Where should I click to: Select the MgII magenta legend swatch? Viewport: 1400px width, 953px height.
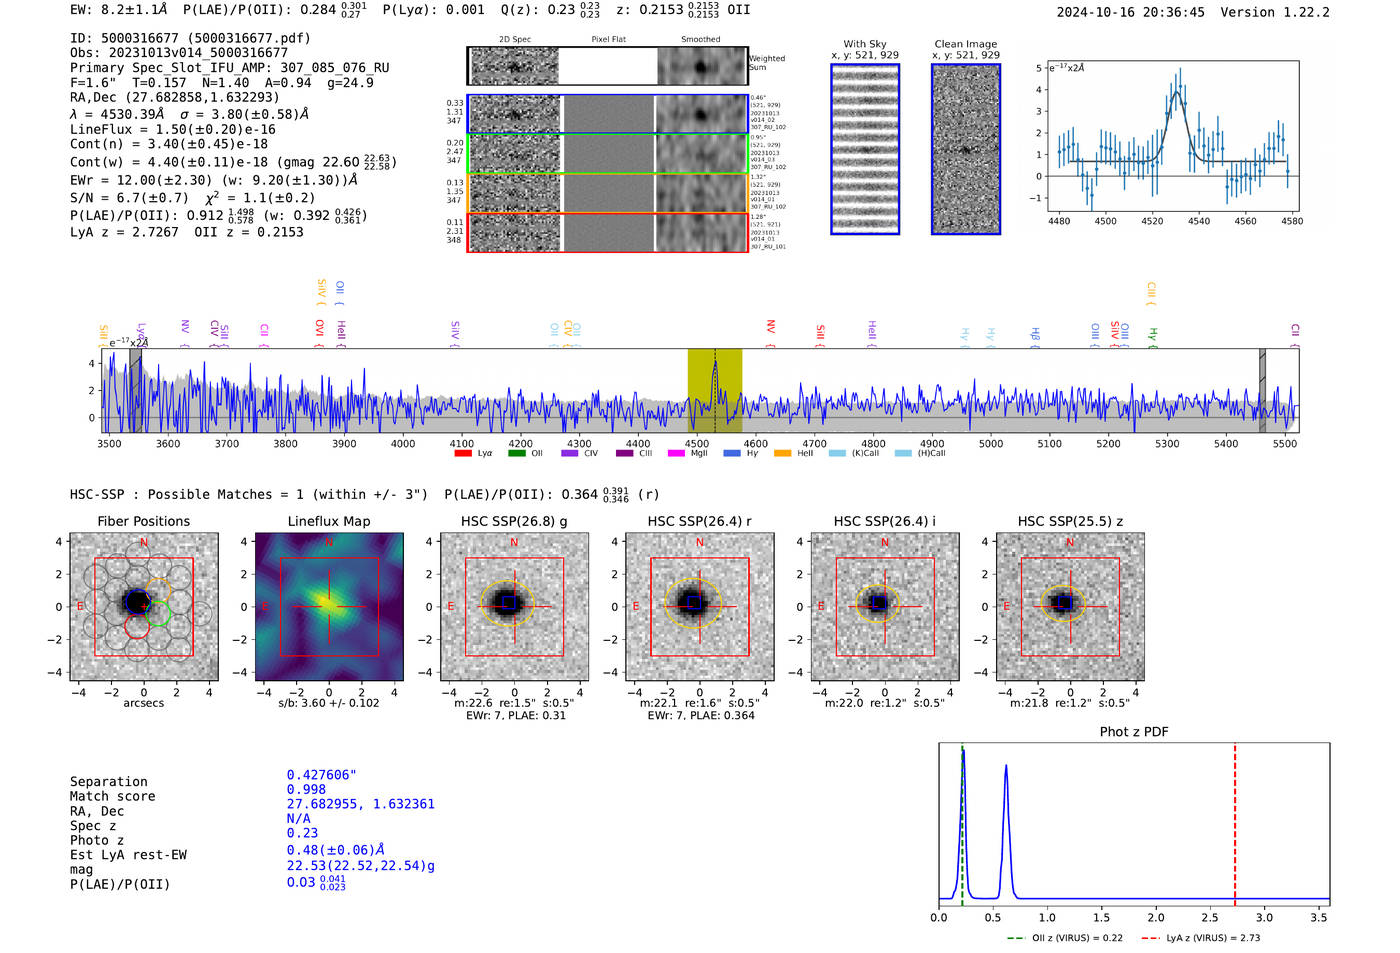point(677,454)
